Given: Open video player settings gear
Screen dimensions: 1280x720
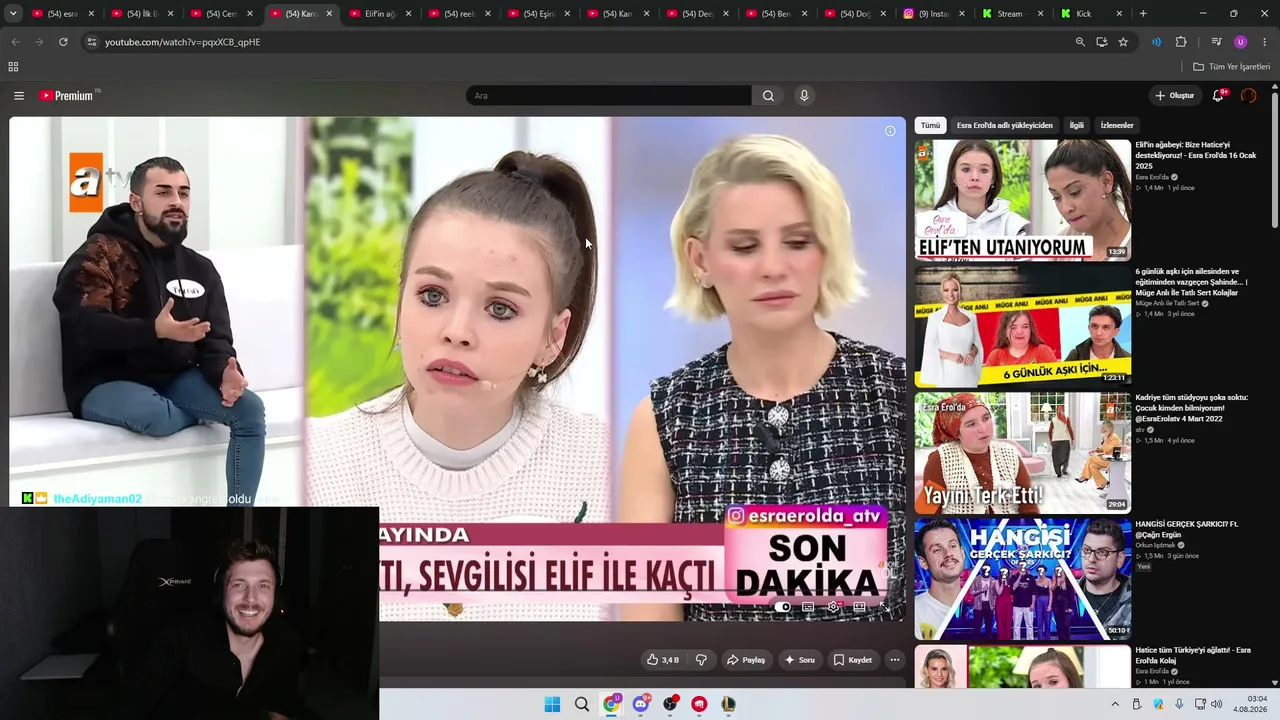Looking at the screenshot, I should coord(833,607).
